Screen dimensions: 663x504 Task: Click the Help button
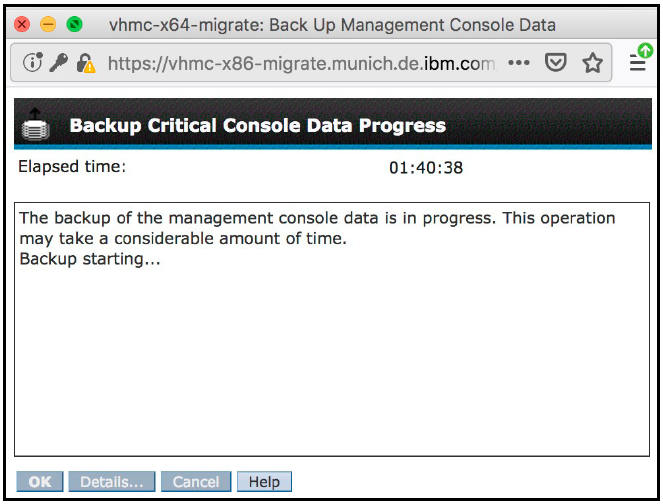click(x=264, y=482)
